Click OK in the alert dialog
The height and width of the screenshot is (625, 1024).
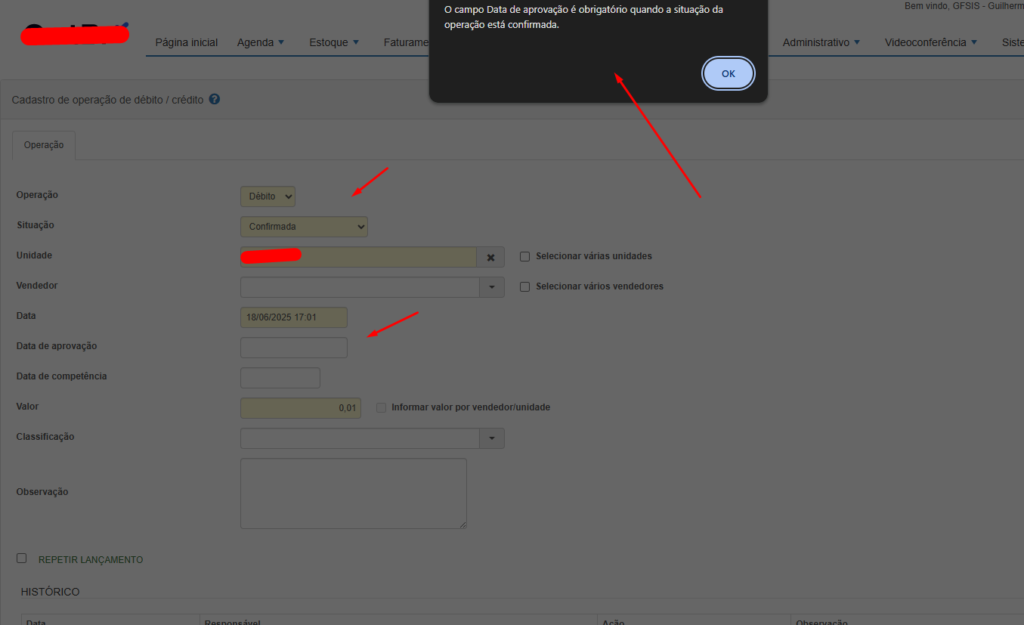[x=728, y=73]
